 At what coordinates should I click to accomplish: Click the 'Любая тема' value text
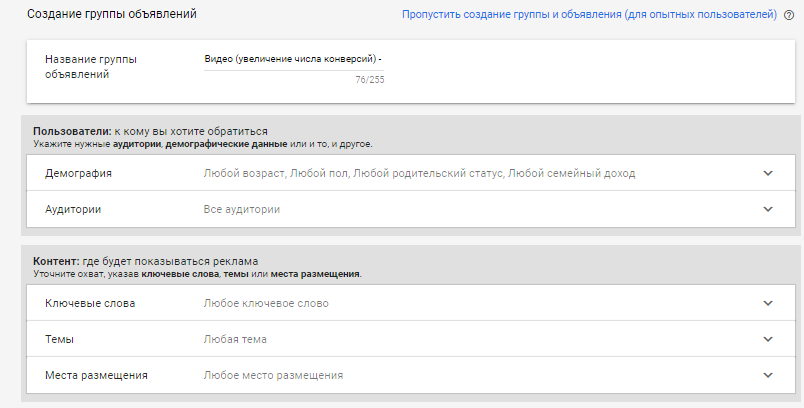234,339
